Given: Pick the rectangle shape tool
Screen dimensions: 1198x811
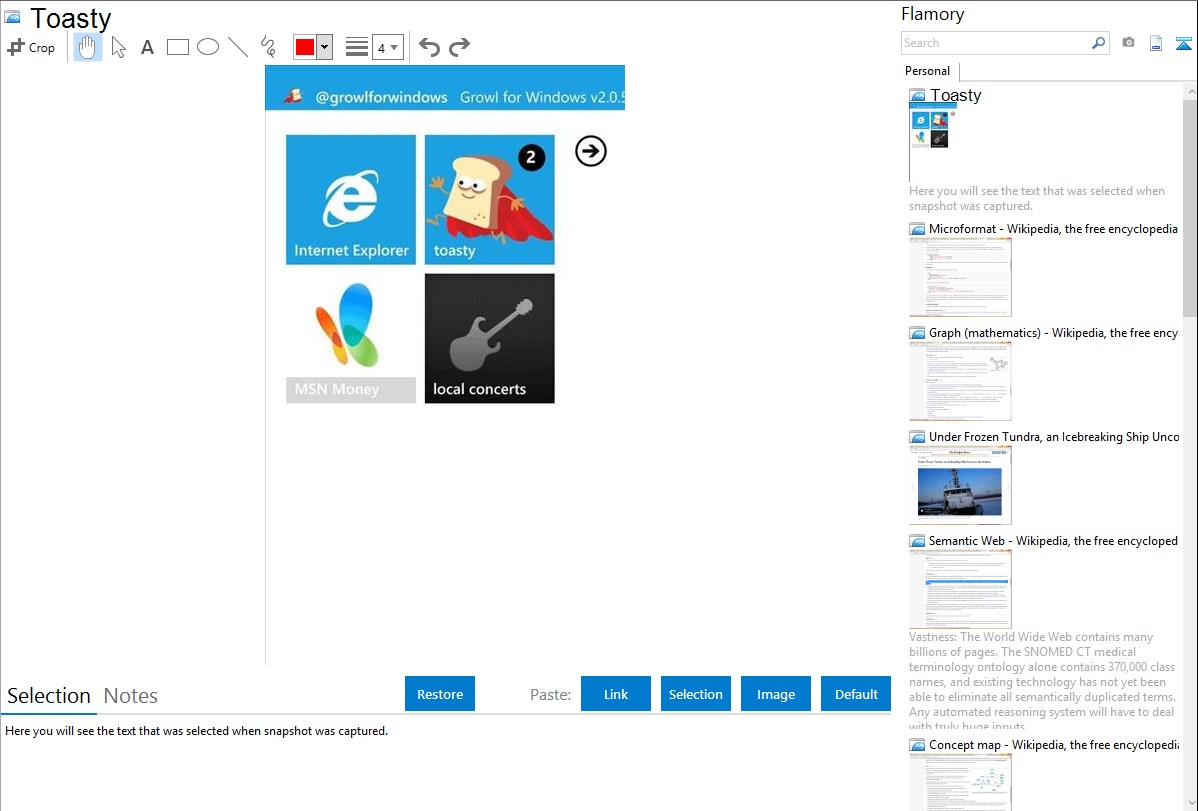Looking at the screenshot, I should tap(178, 47).
